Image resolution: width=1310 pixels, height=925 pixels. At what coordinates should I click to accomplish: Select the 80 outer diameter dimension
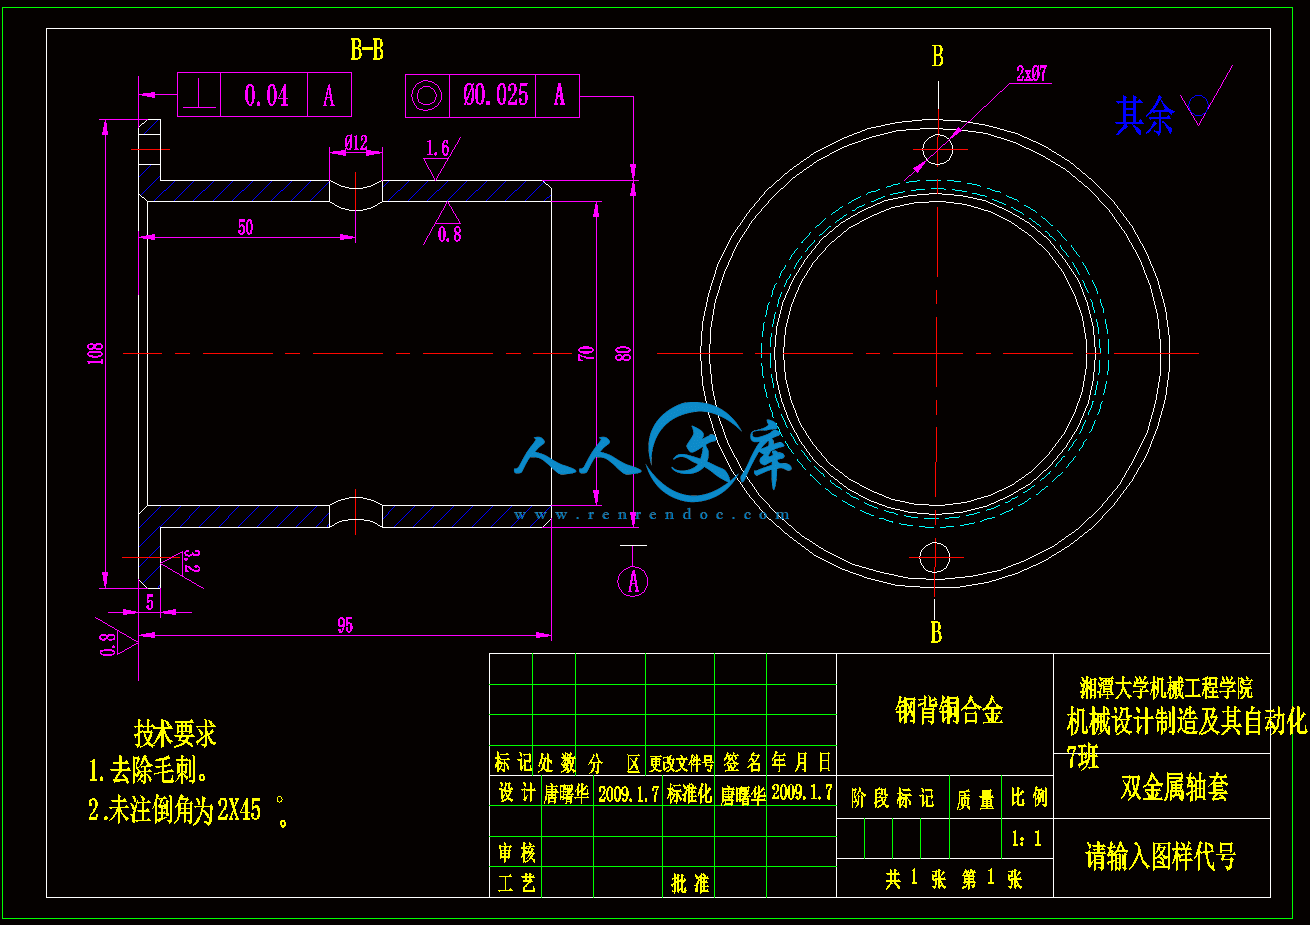[x=623, y=353]
